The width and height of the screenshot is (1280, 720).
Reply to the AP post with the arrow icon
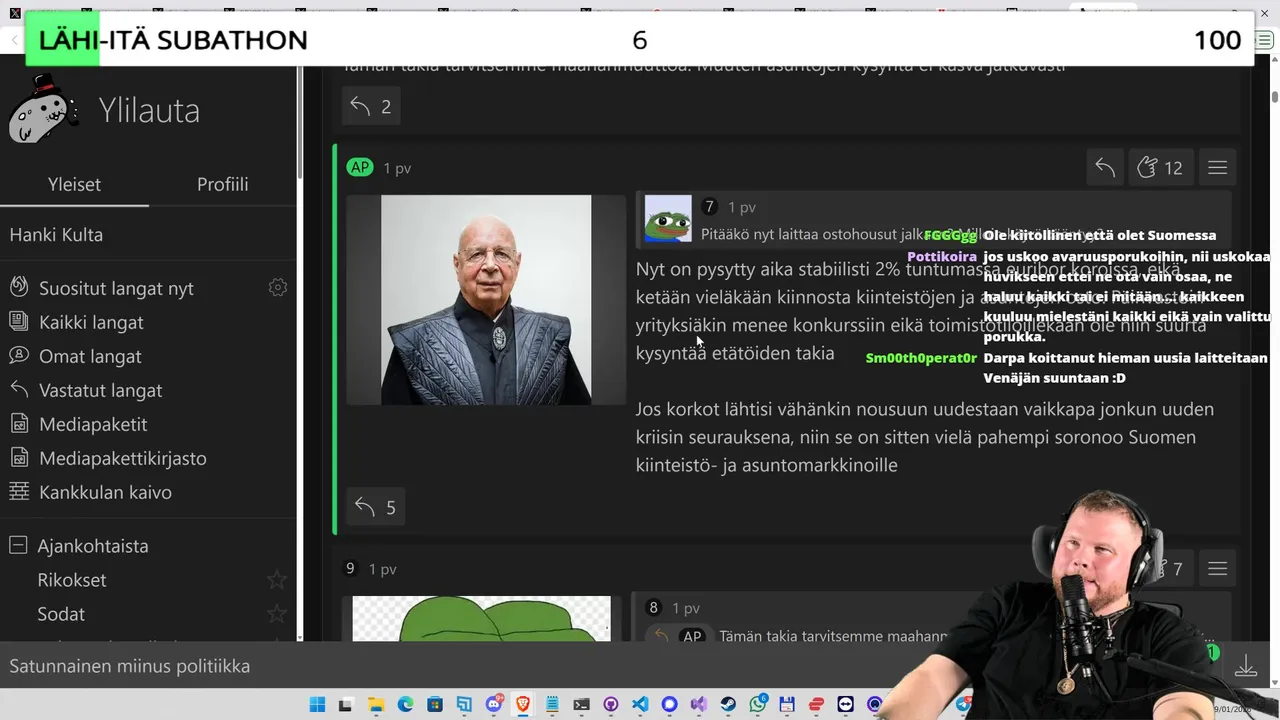pos(1105,168)
